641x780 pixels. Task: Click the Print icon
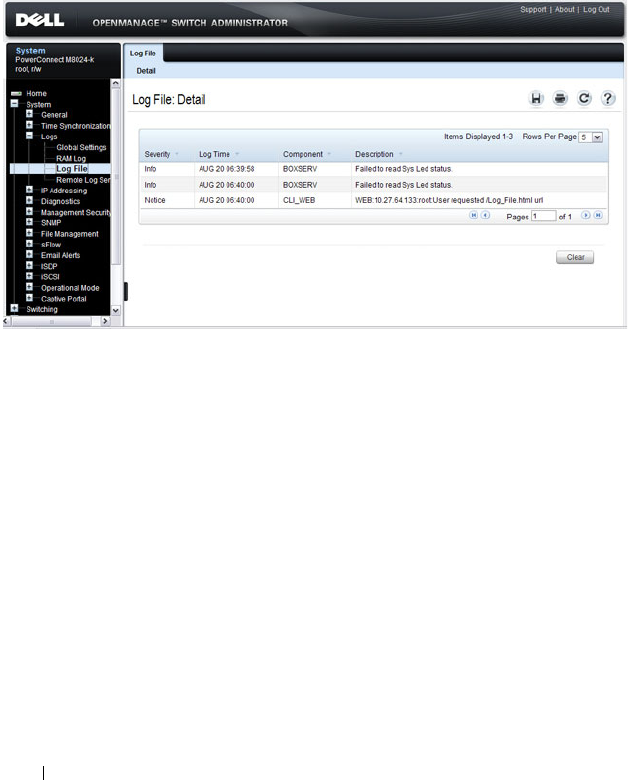[x=560, y=98]
